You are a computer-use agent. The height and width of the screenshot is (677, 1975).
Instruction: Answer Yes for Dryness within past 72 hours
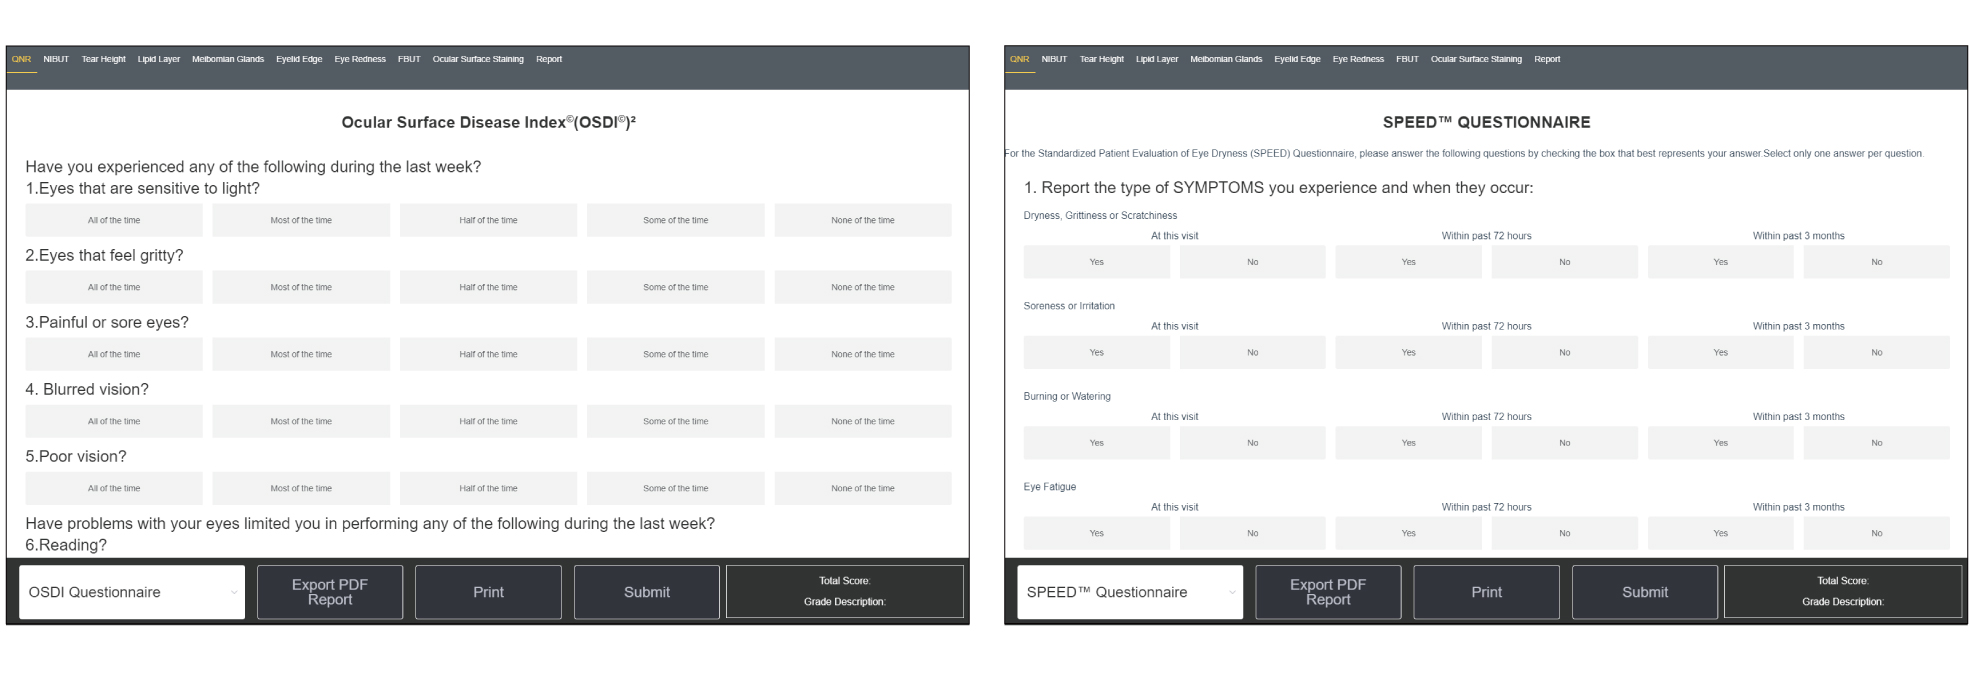click(1408, 262)
